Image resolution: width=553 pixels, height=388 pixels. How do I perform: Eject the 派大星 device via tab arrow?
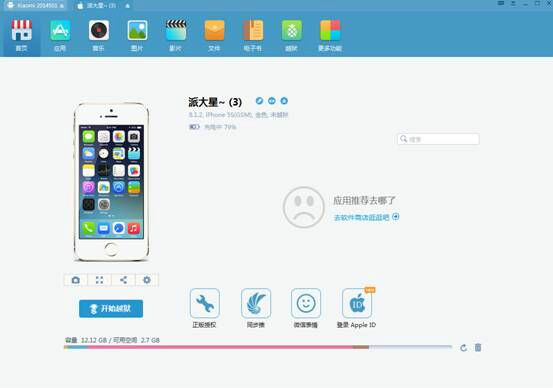[127, 6]
